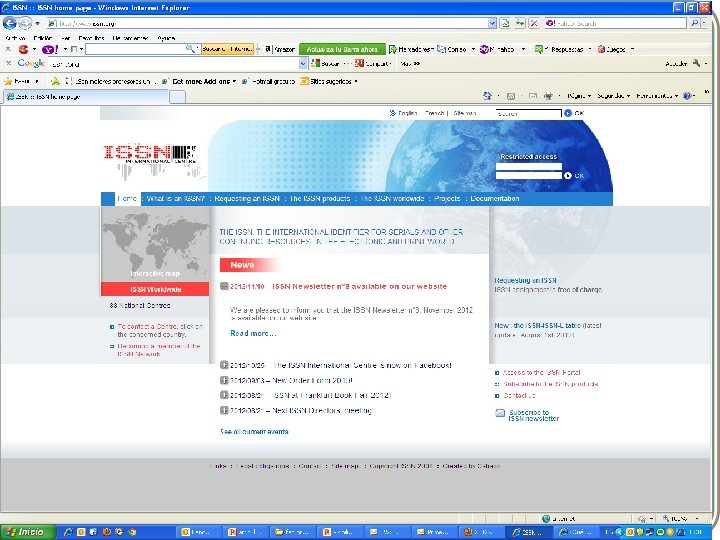Viewport: 720px width, 540px height.
Task: Click the Stop loading red X icon
Action: point(534,23)
